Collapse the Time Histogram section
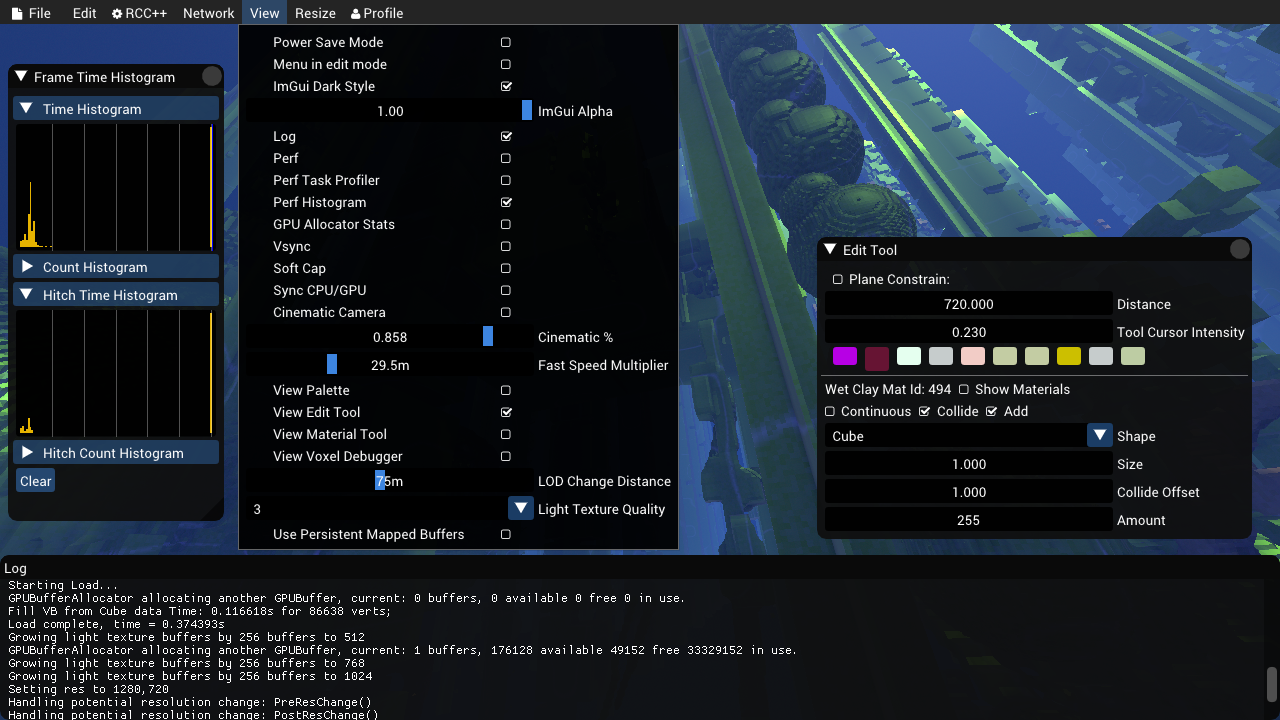This screenshot has height=720, width=1280. coord(116,109)
